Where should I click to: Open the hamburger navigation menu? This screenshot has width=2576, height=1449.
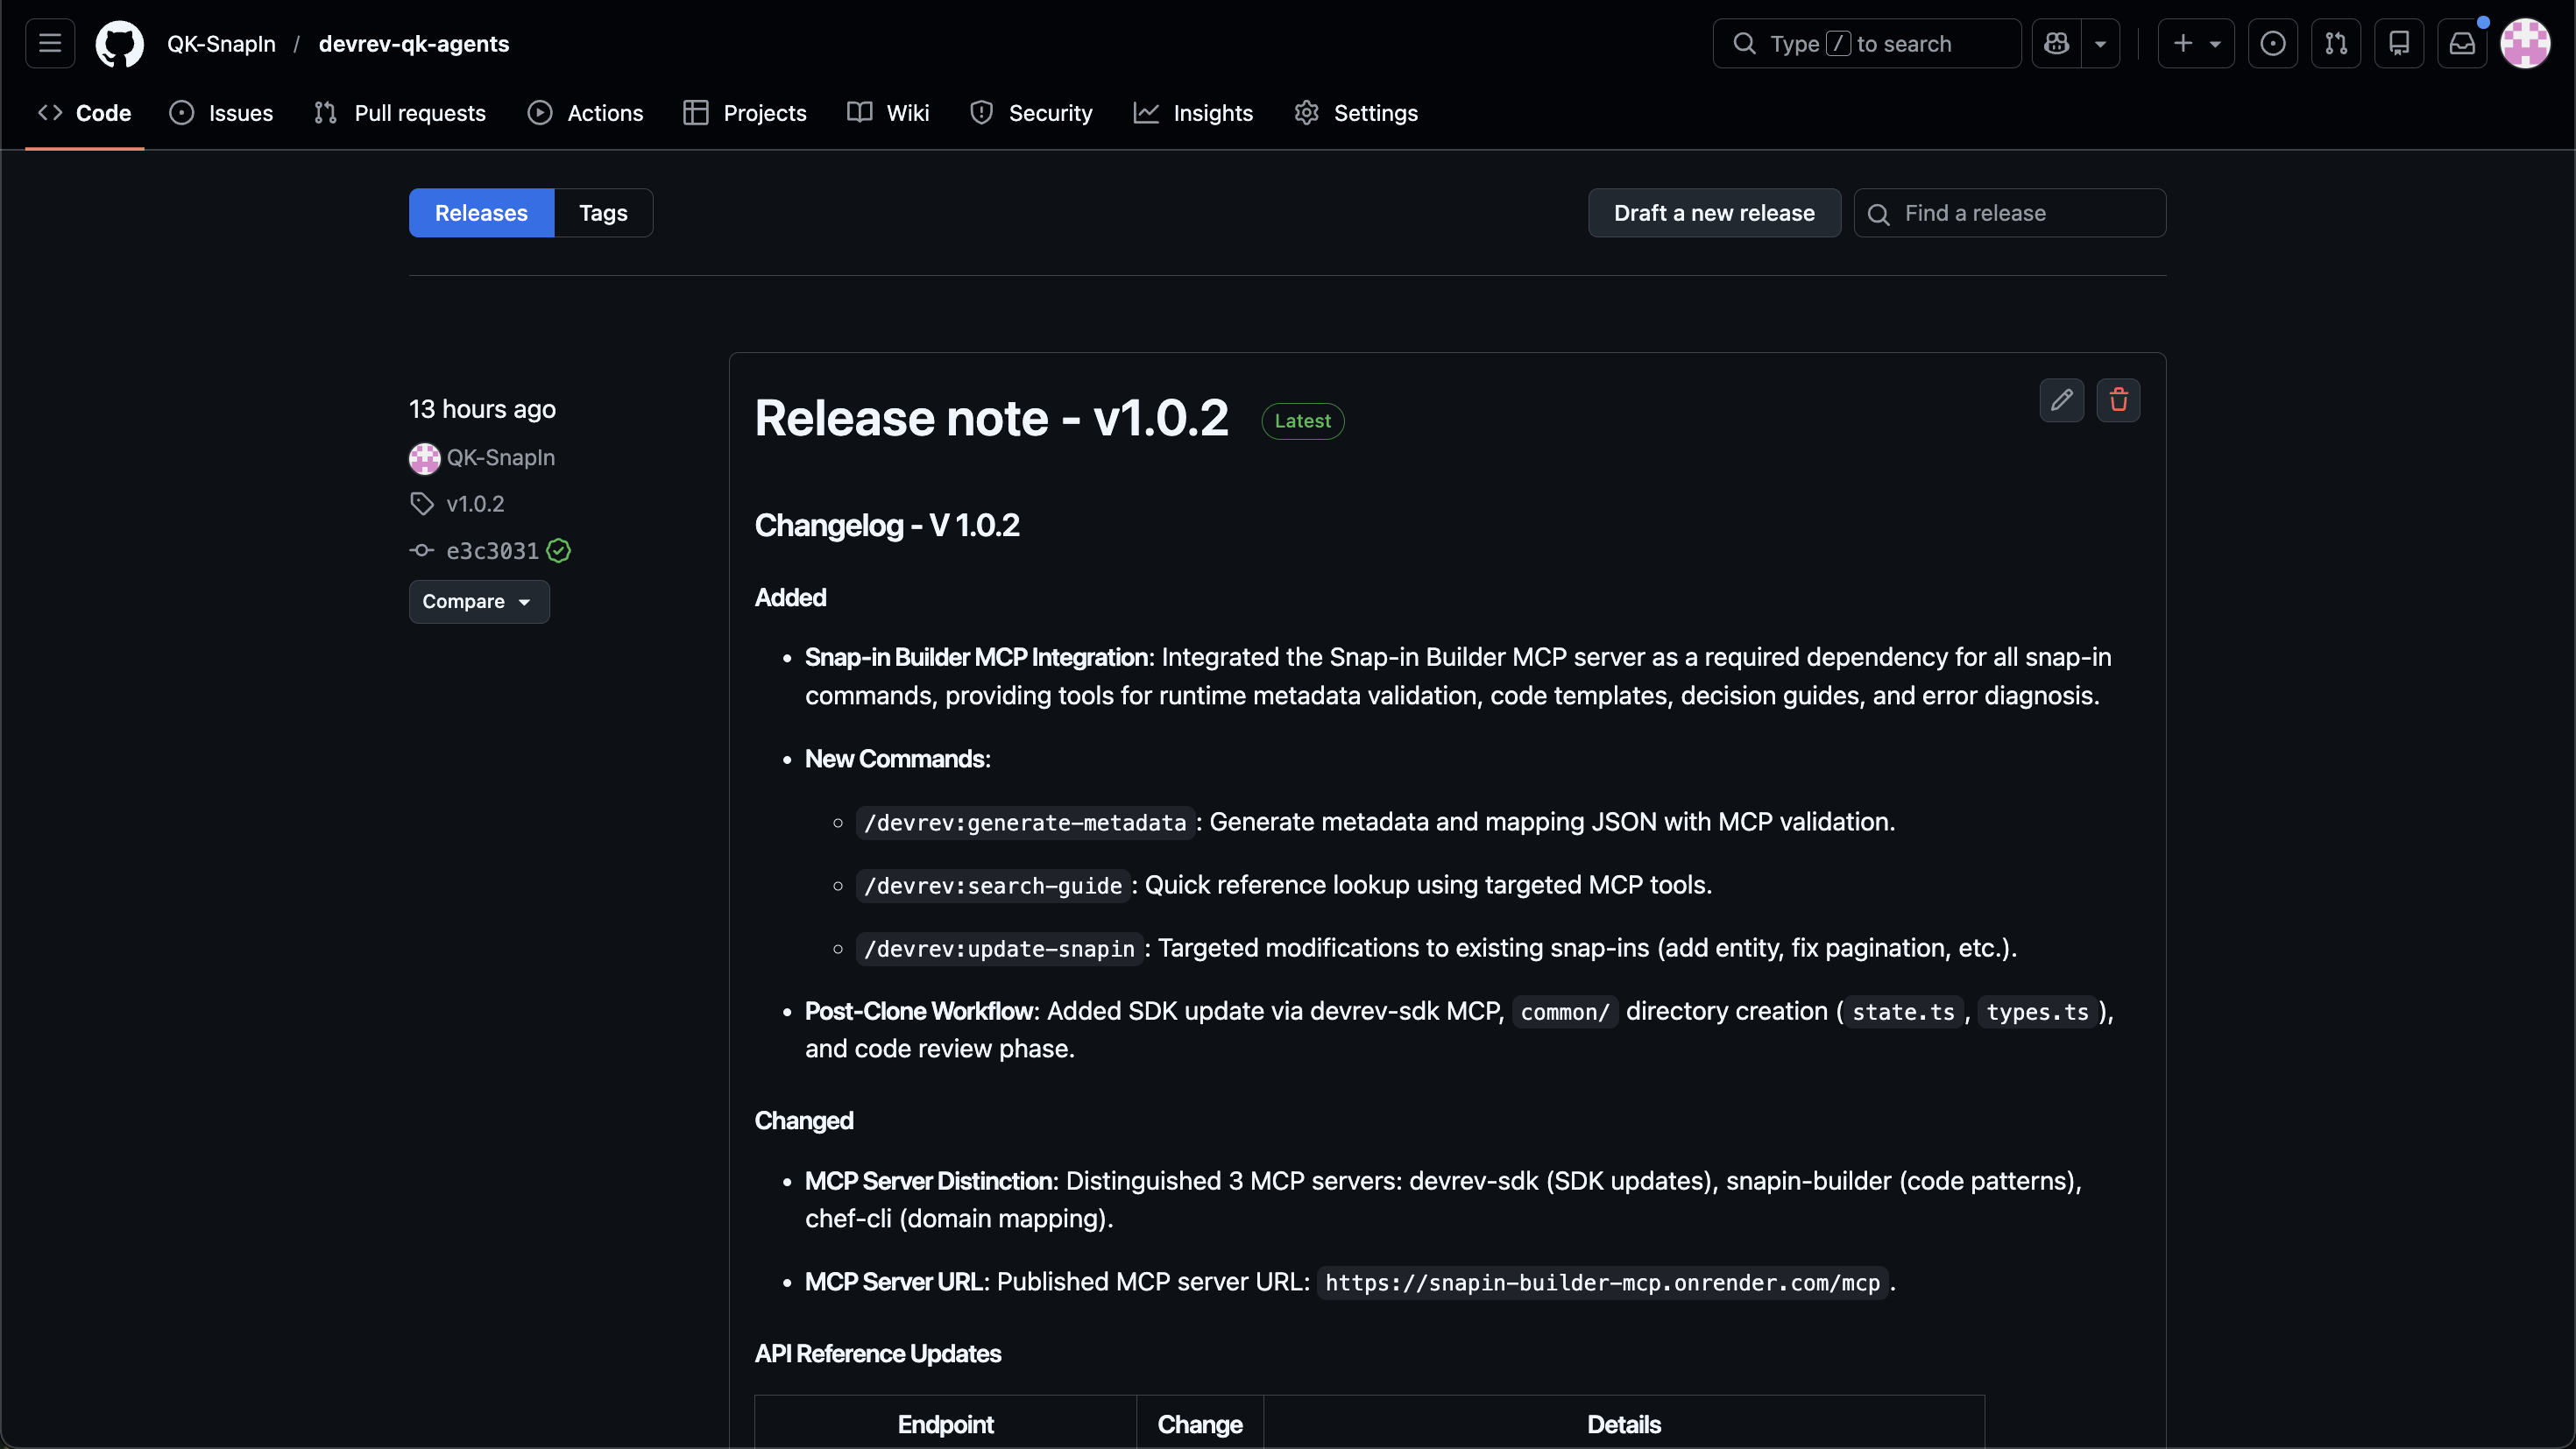pos(50,44)
